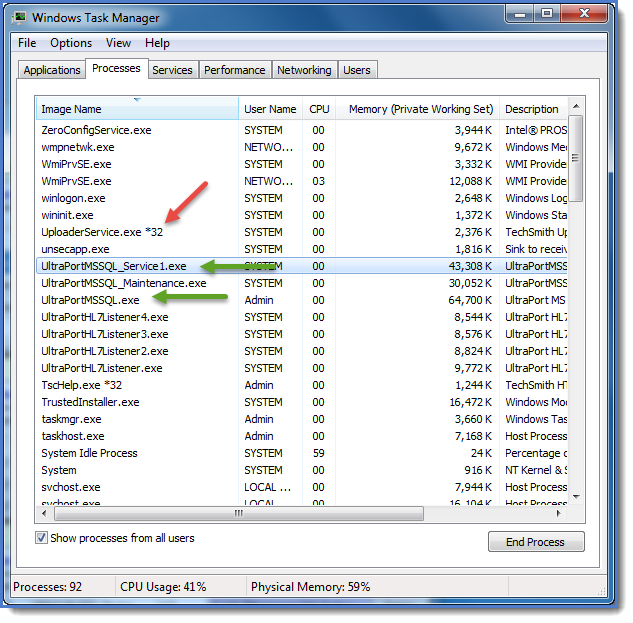Select svchost.exe with 7,944 K memory
The image size is (633, 623).
click(x=302, y=487)
